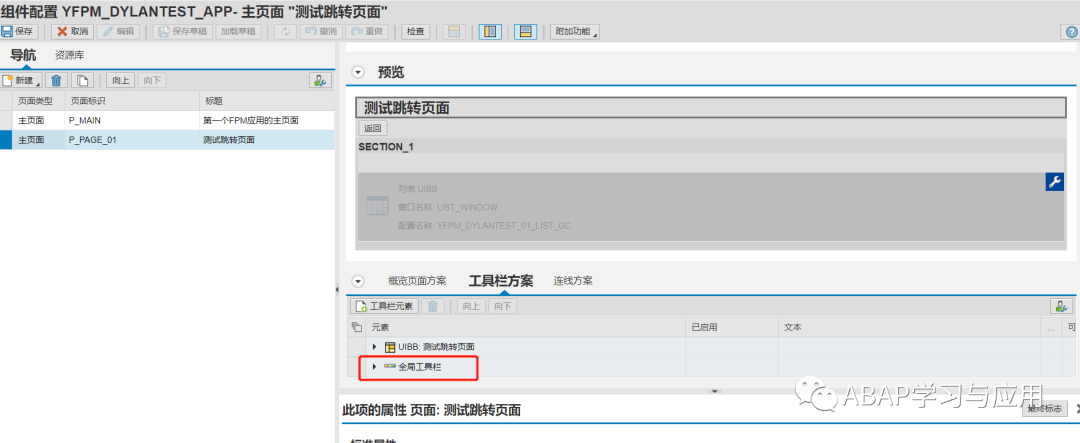The image size is (1080, 443).
Task: Click 加载草稿 load draft button
Action: (238, 32)
